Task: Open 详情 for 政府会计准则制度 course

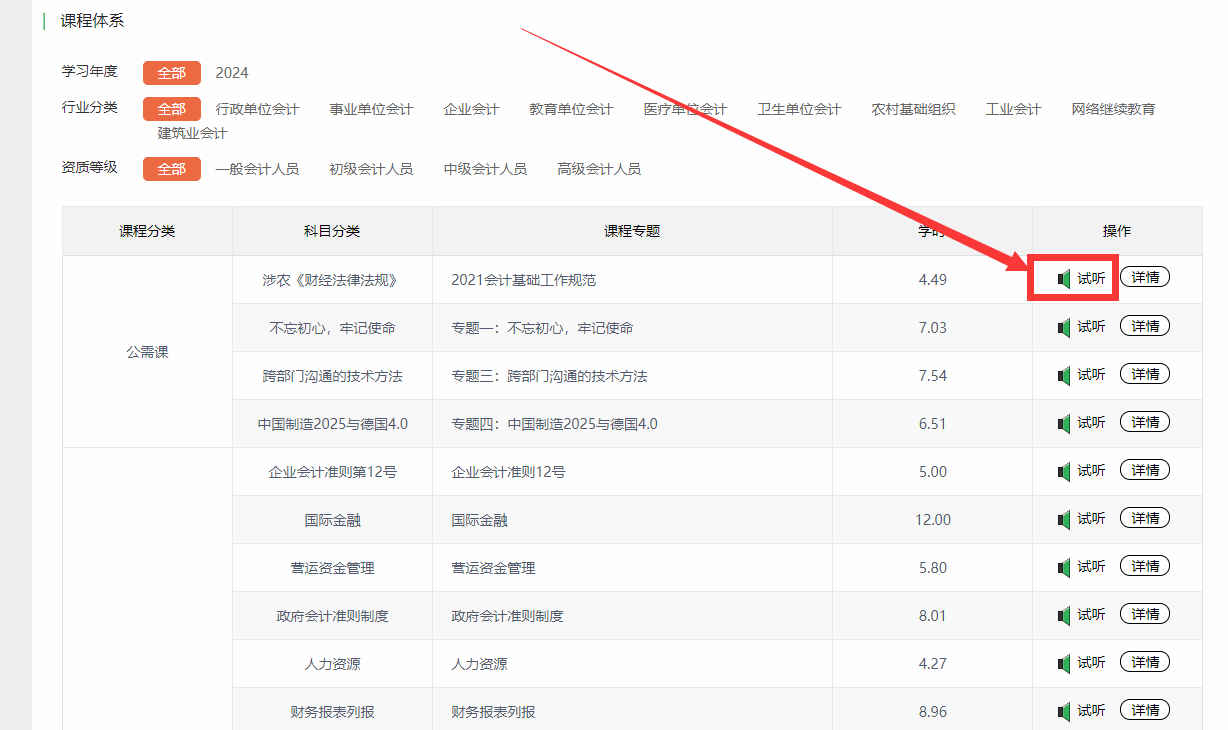Action: 1145,614
